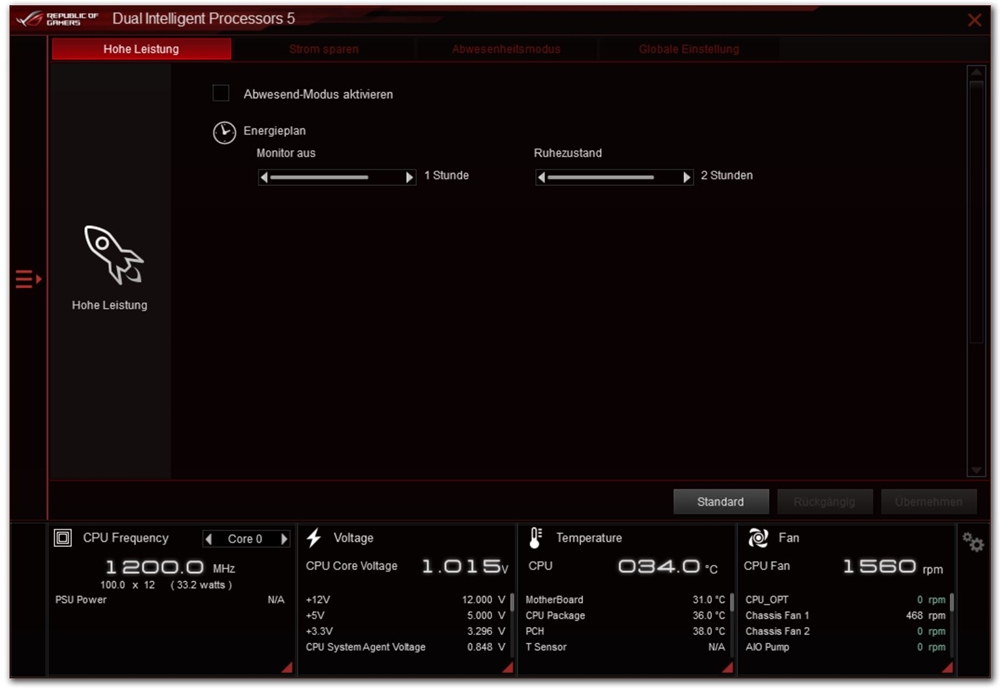Click the Chassis Fan 1 row

[x=846, y=616]
